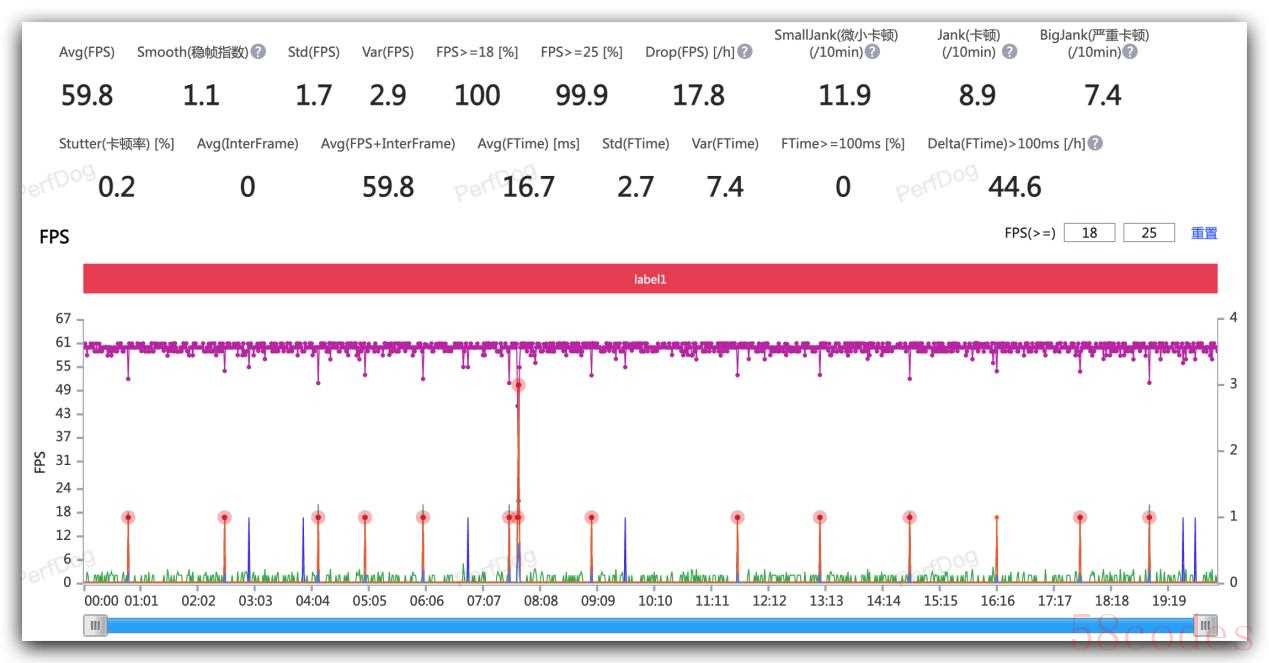This screenshot has width=1269, height=663.
Task: Click the Stutter(卡顿率) value 0.2
Action: [117, 187]
